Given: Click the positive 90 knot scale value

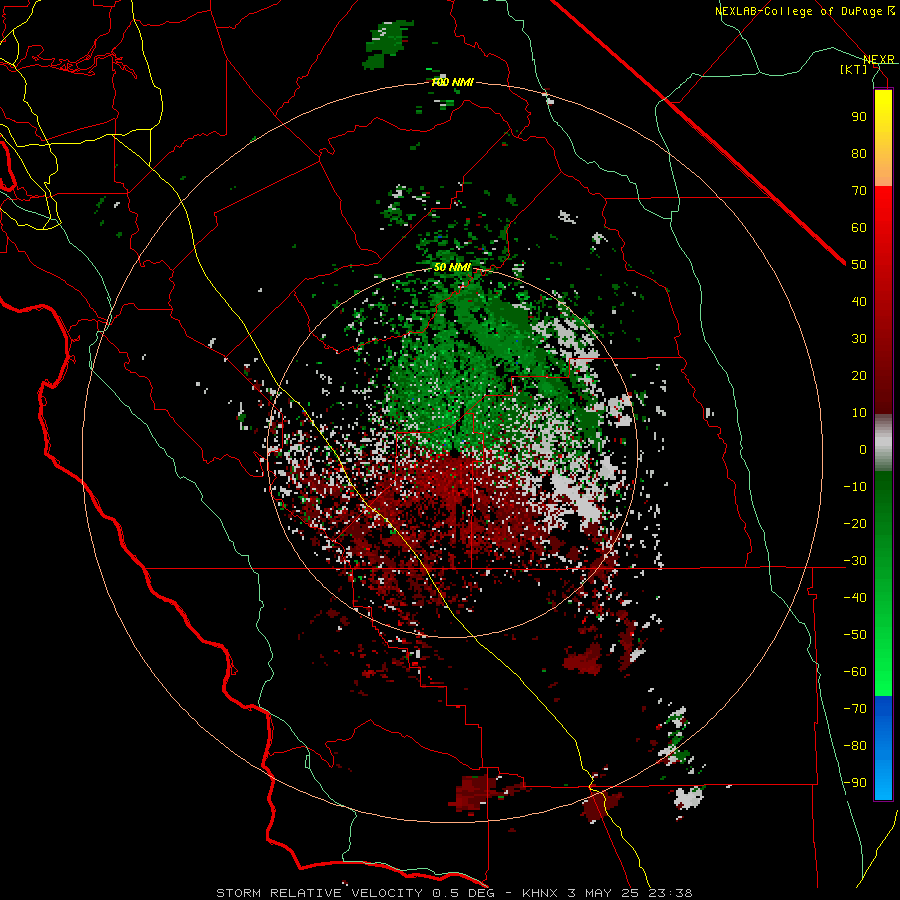Looking at the screenshot, I should [859, 117].
